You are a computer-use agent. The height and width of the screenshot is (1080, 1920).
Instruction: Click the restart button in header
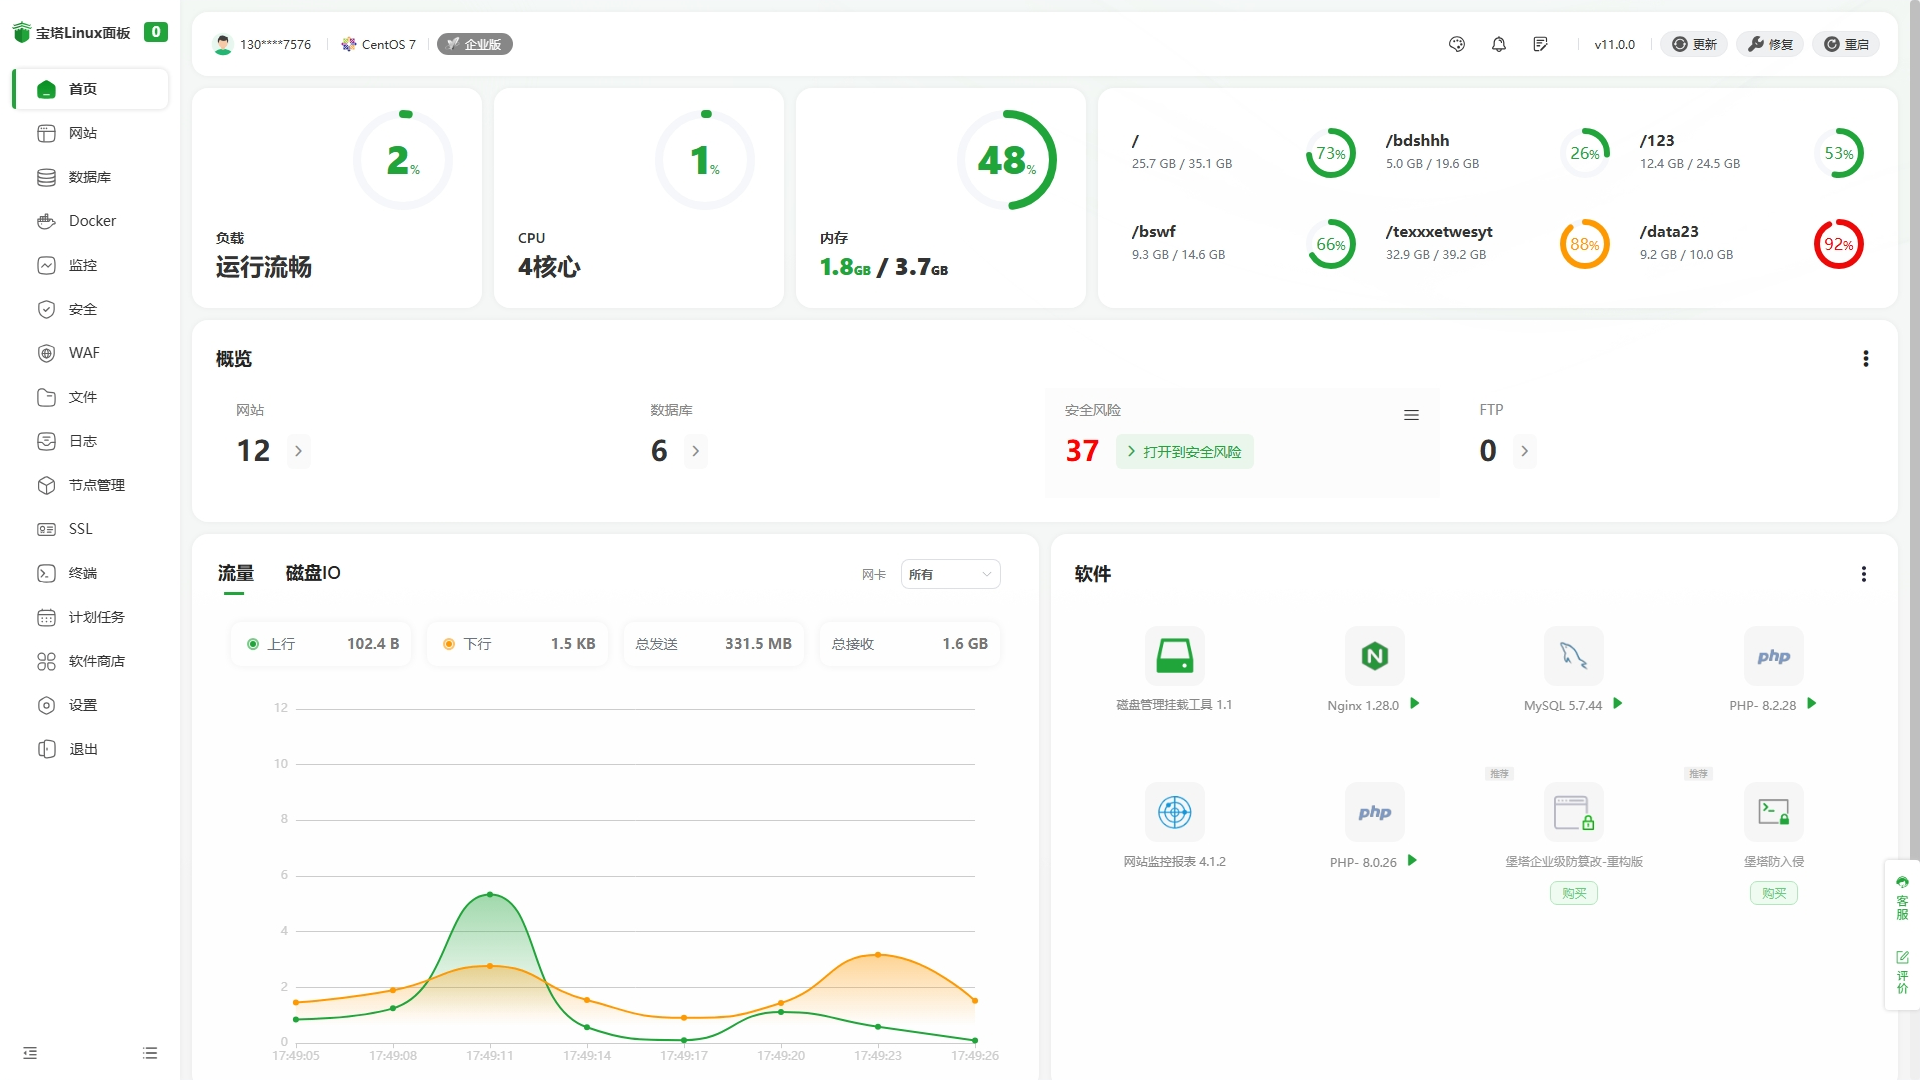click(x=1846, y=44)
